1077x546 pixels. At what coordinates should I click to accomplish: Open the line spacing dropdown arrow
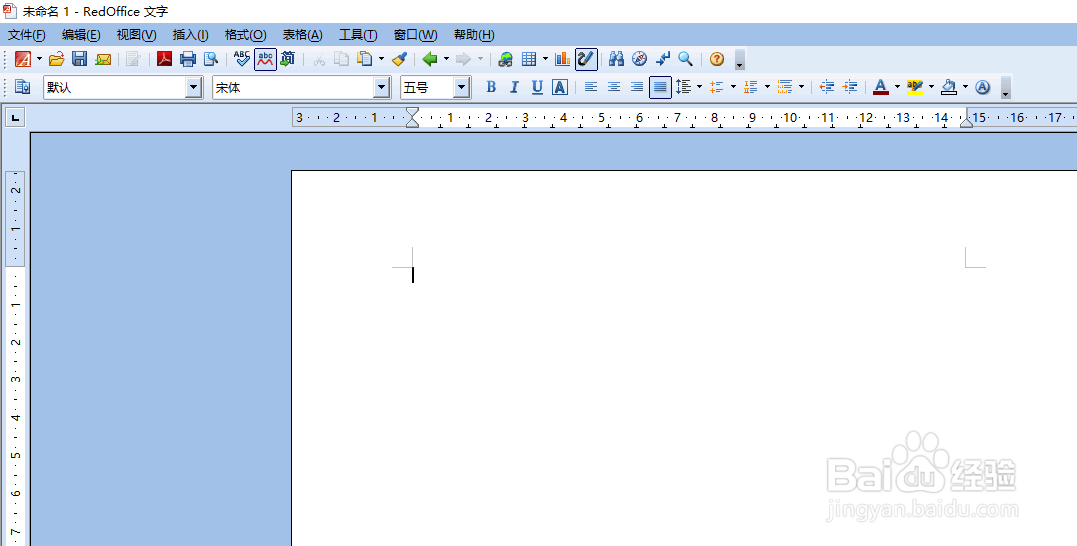699,87
